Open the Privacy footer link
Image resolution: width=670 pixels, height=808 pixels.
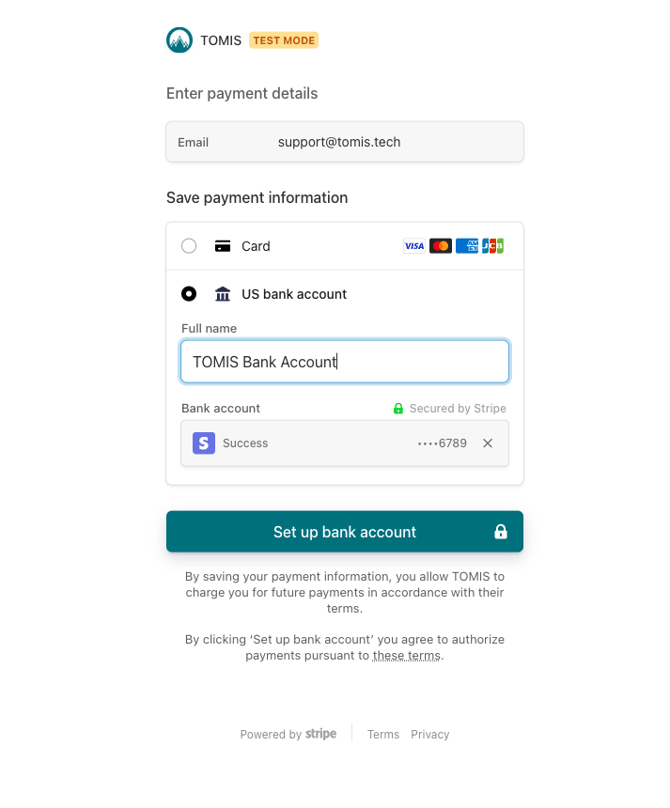(x=430, y=735)
